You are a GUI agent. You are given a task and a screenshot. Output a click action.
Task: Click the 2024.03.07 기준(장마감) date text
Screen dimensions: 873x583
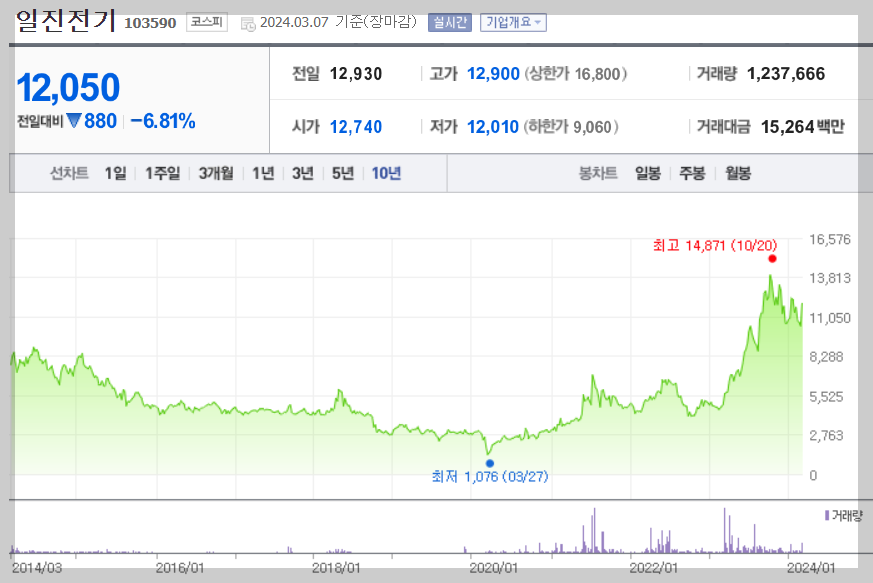pyautogui.click(x=338, y=22)
